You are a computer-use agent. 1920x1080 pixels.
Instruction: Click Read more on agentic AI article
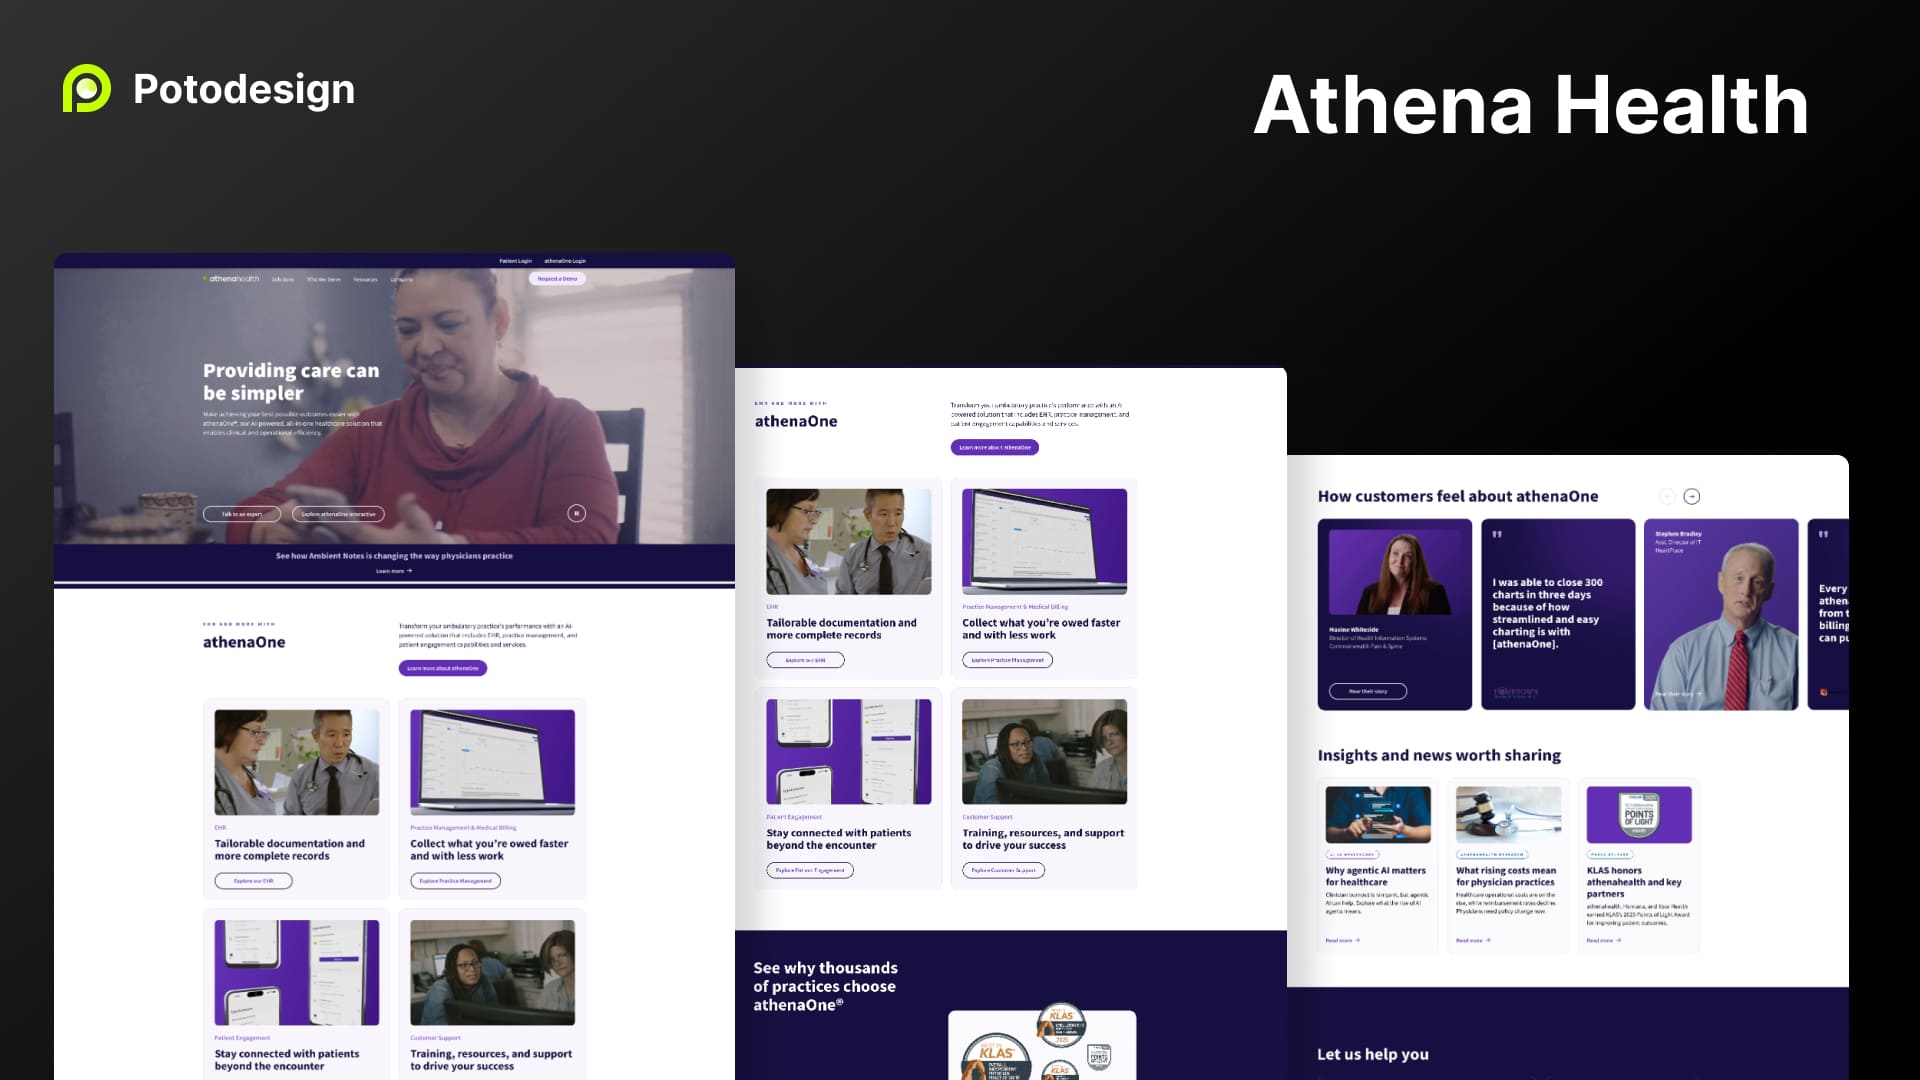tap(1343, 941)
